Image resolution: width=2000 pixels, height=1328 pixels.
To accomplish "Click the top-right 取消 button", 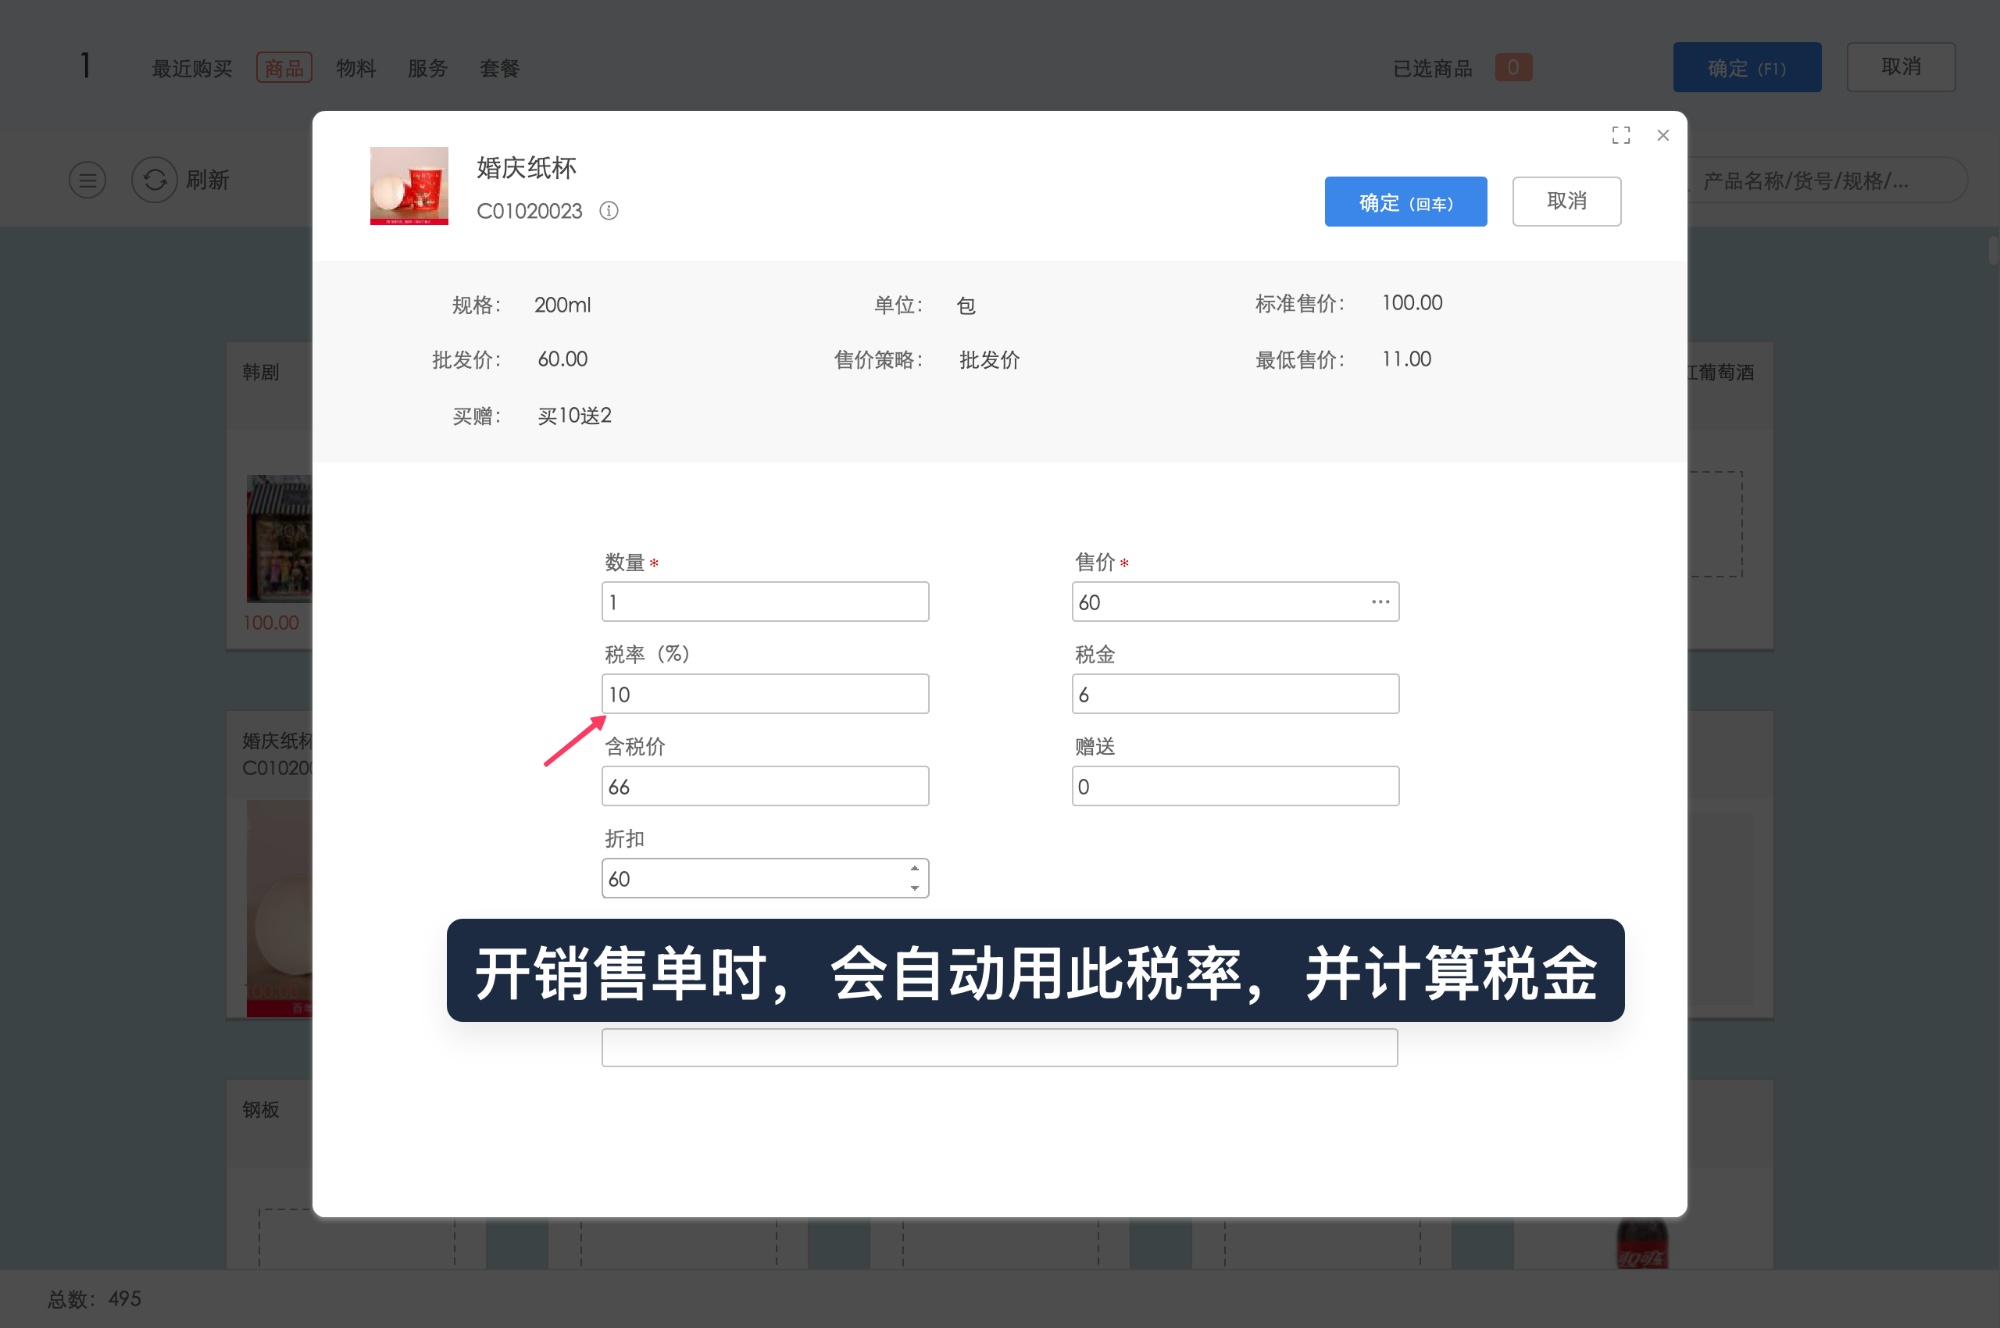I will point(1900,66).
